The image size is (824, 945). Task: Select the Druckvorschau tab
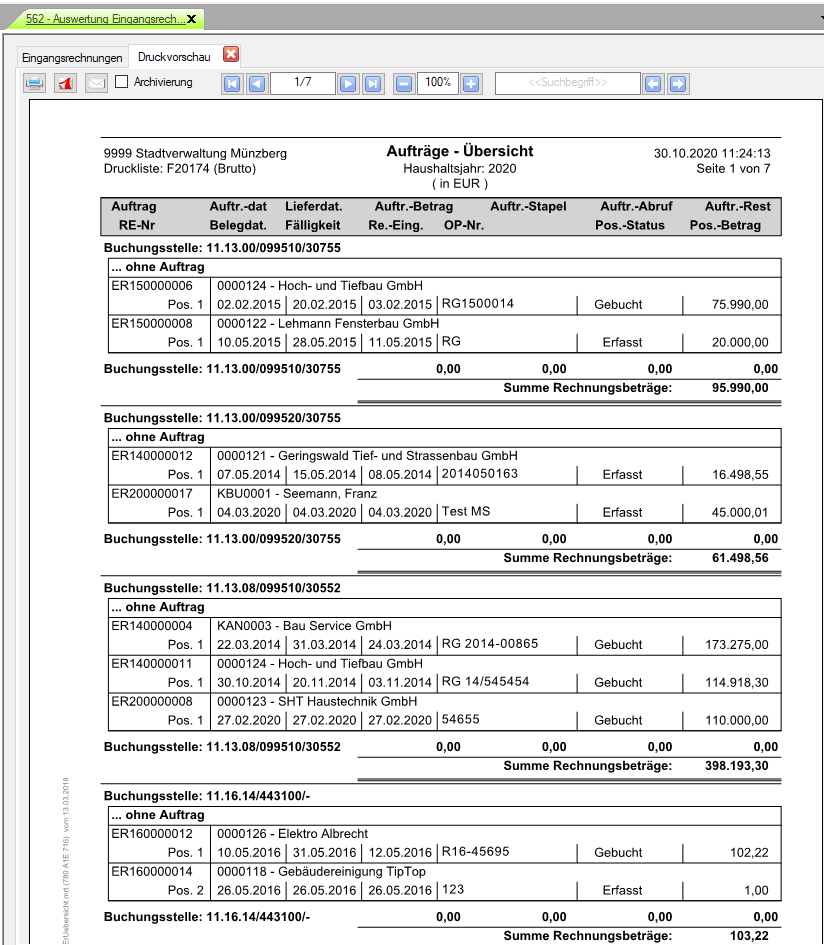point(174,58)
